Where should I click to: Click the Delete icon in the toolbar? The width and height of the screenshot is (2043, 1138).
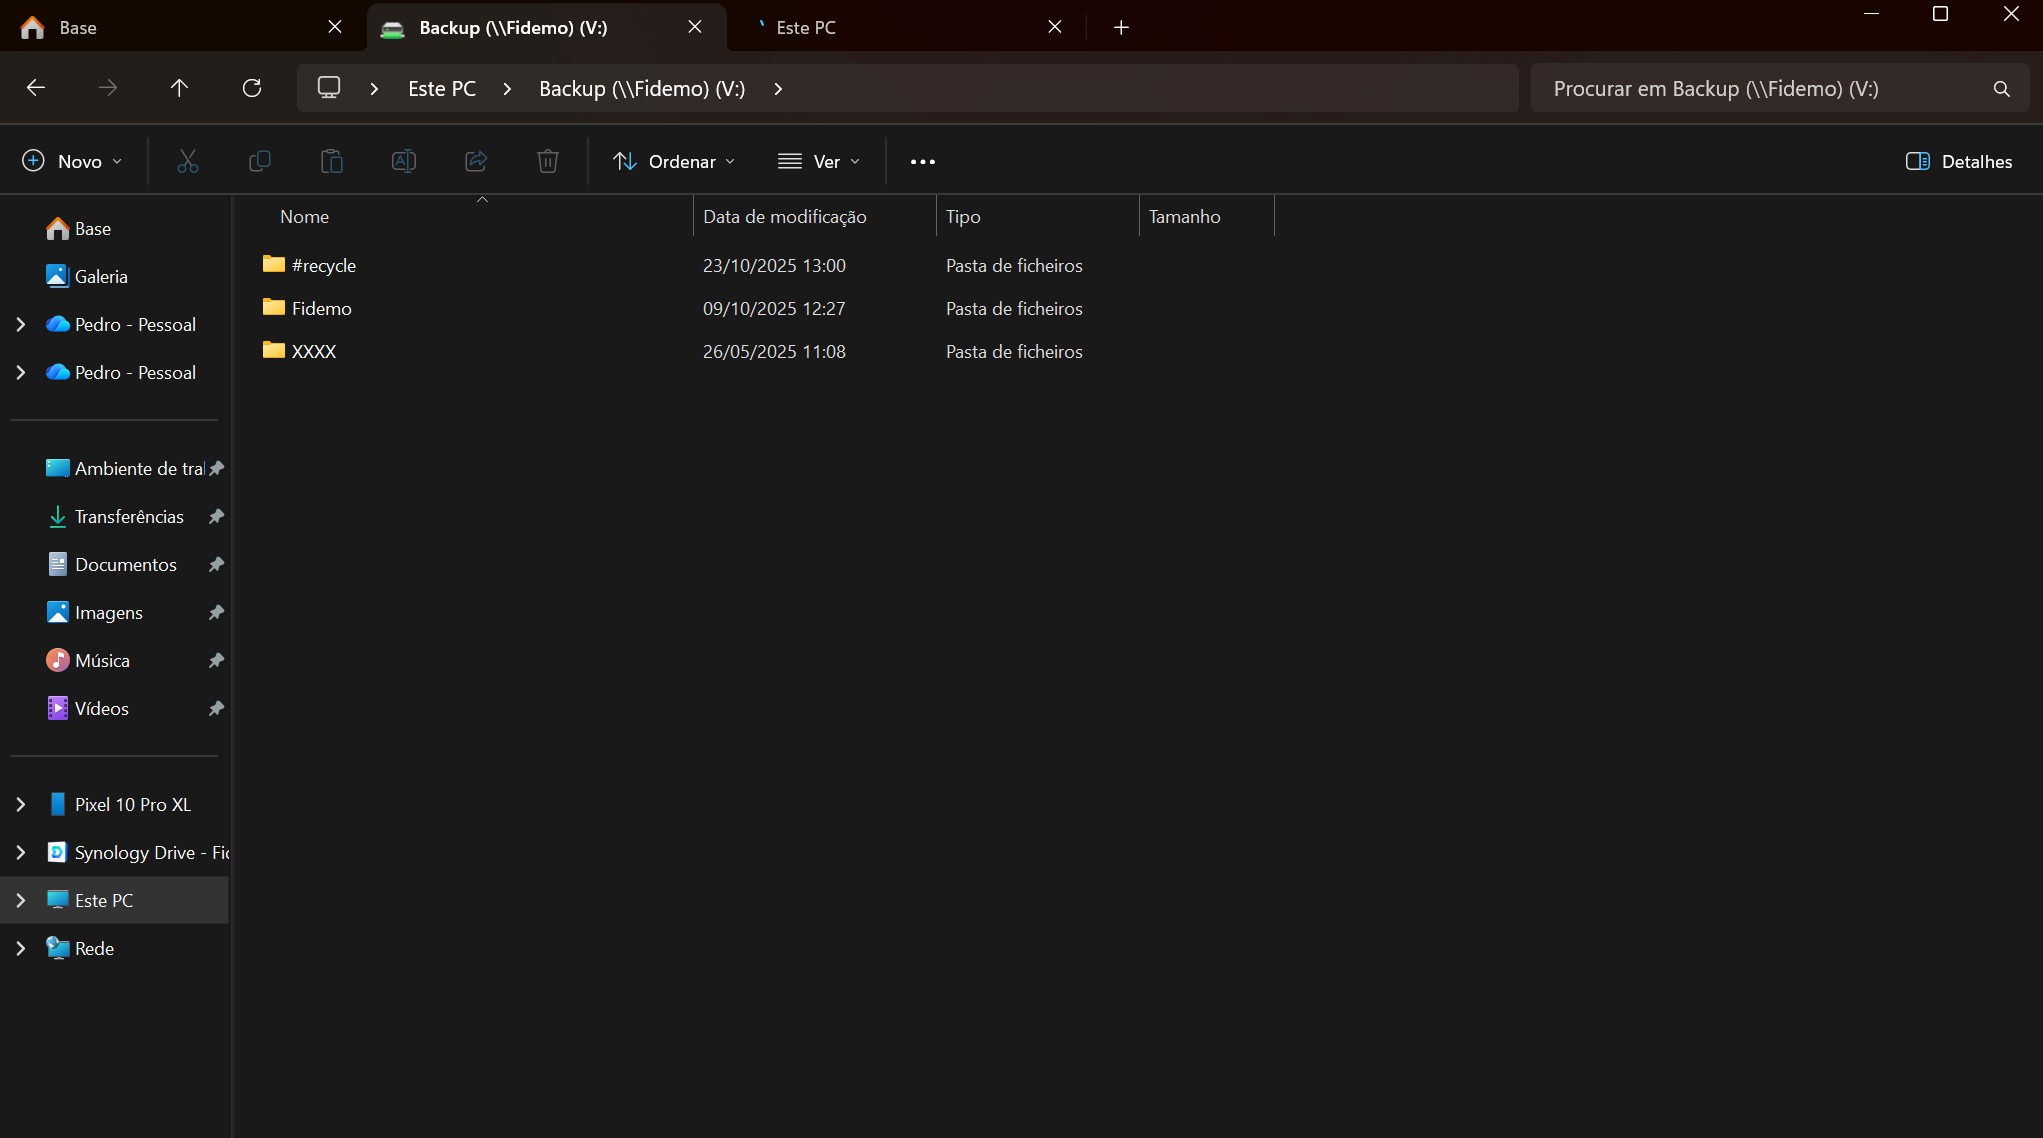(547, 161)
